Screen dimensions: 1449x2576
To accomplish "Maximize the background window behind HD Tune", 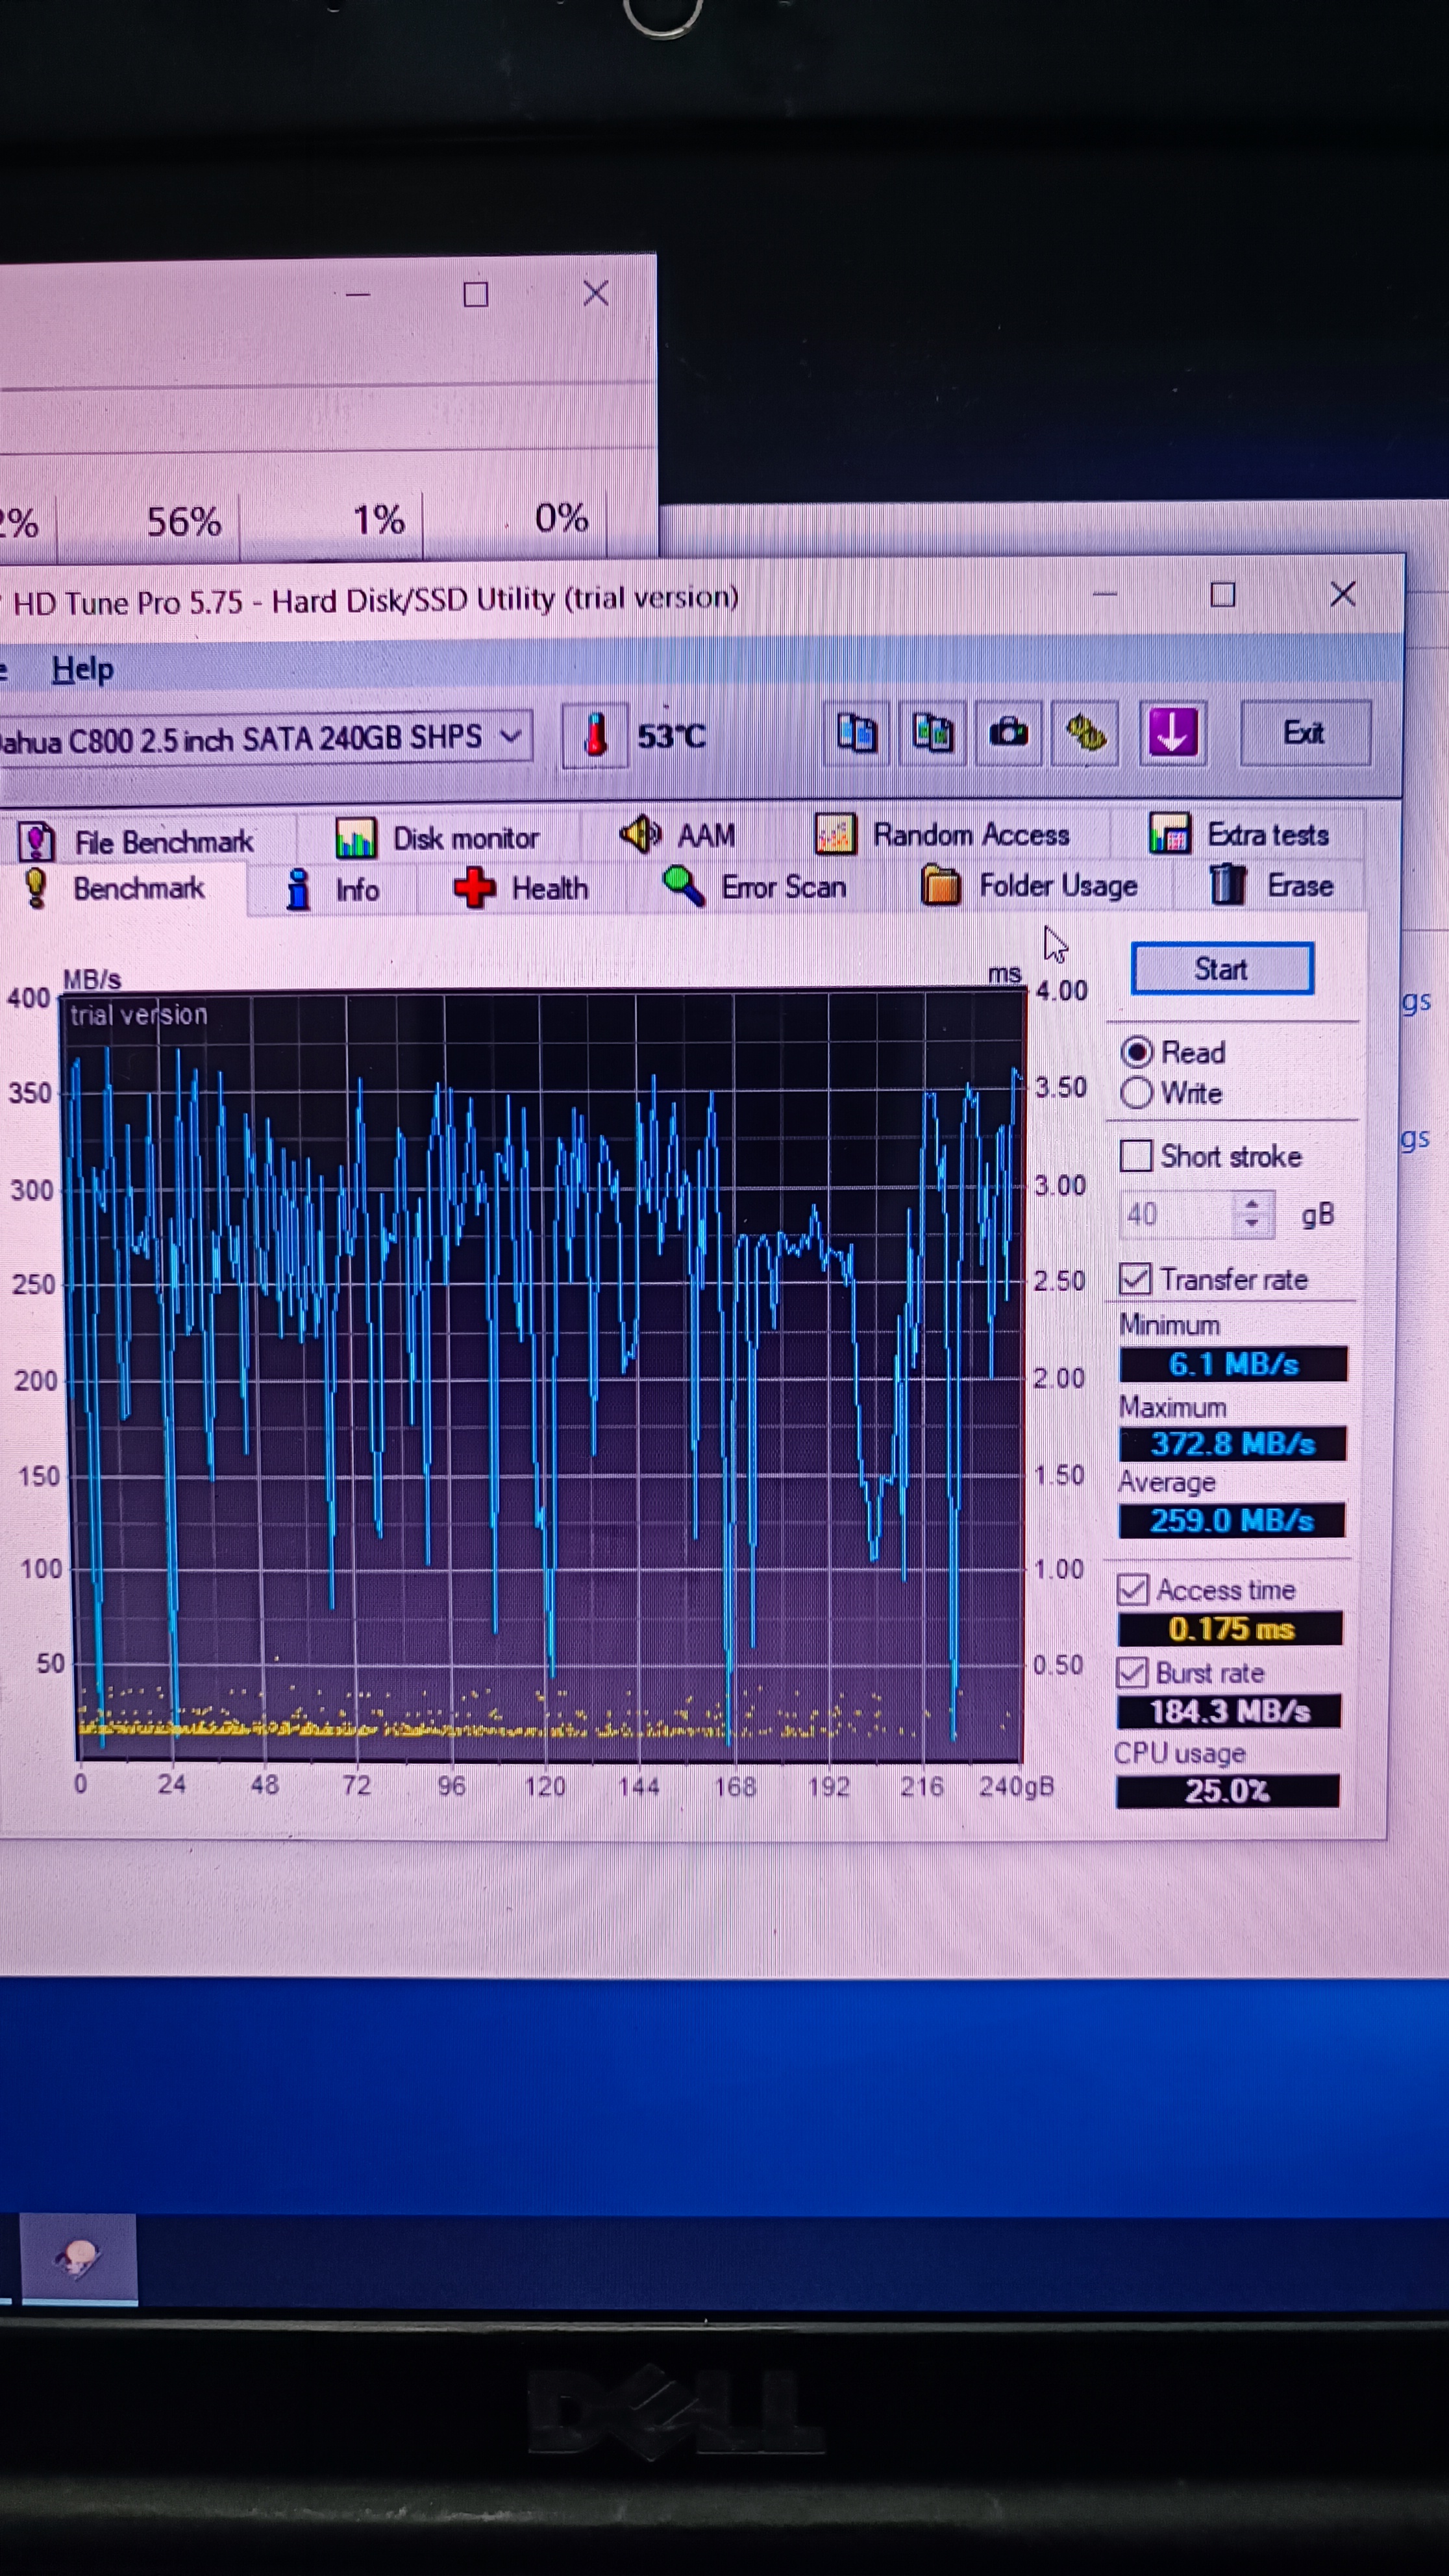I will (x=476, y=294).
